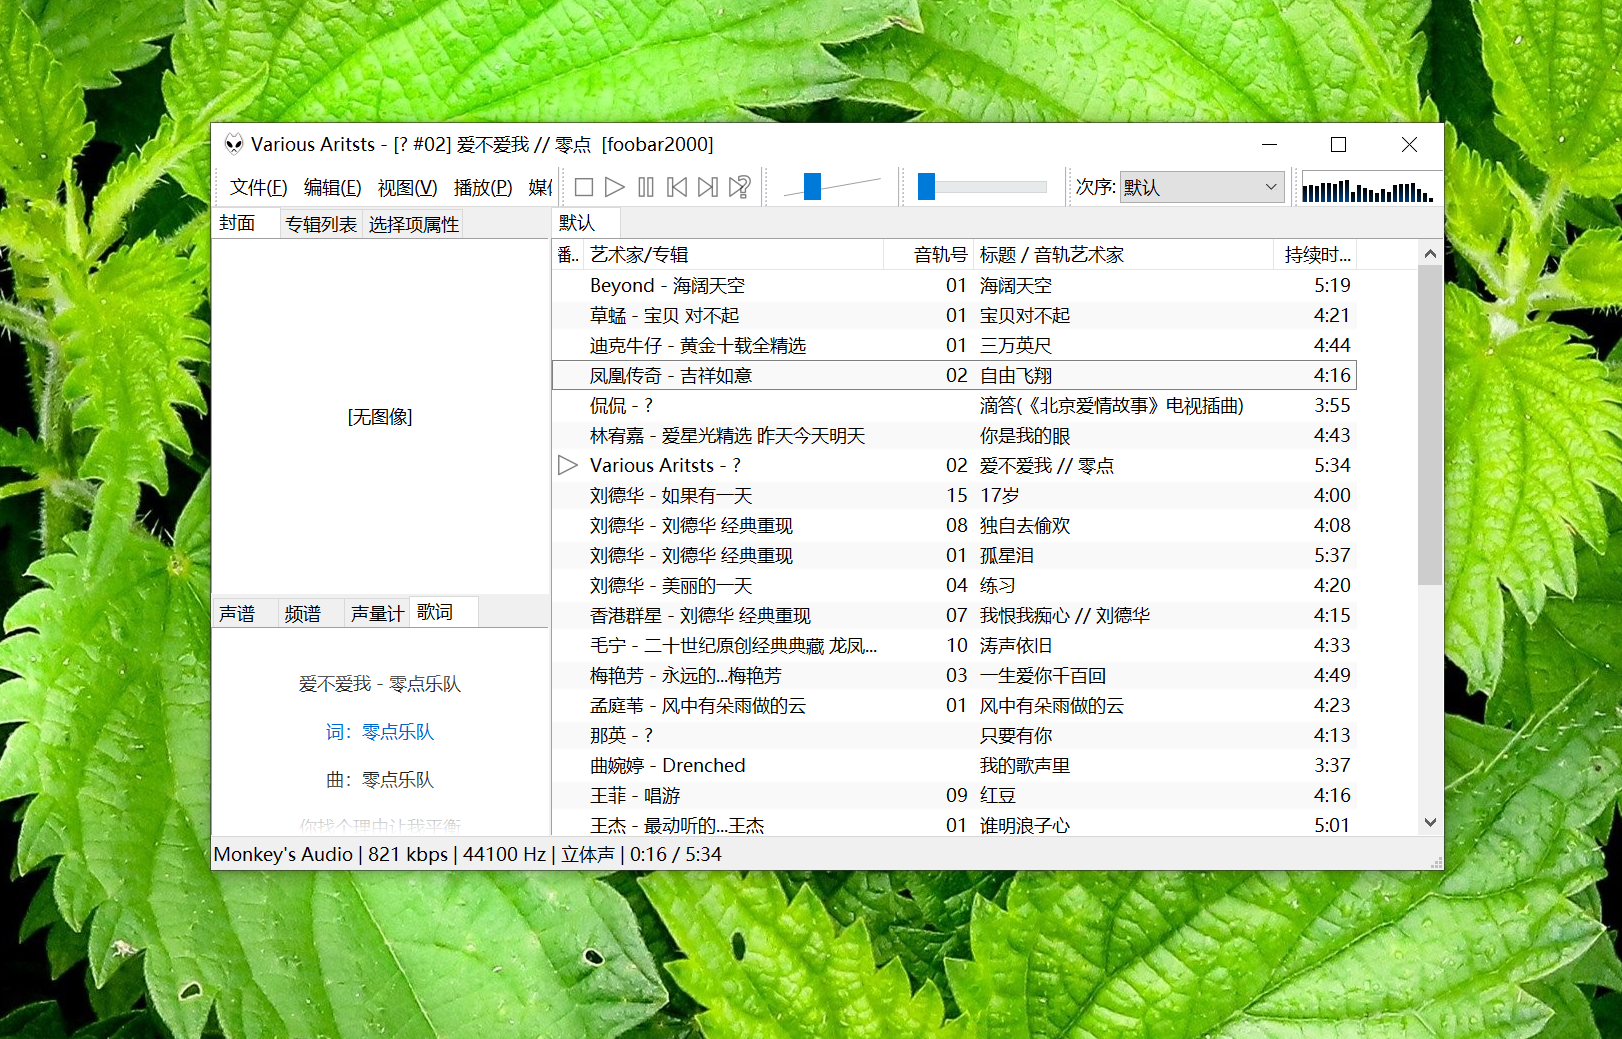
Task: Select the track titled 独自去偷欢
Action: pos(954,525)
